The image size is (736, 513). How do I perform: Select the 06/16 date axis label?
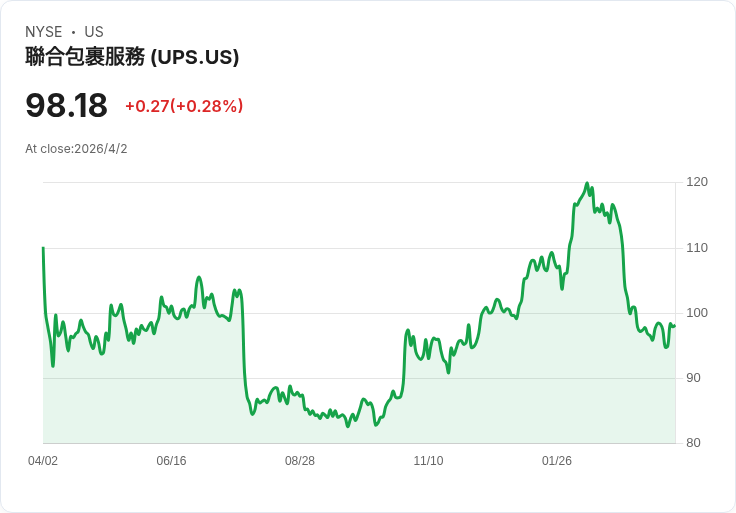pyautogui.click(x=171, y=461)
